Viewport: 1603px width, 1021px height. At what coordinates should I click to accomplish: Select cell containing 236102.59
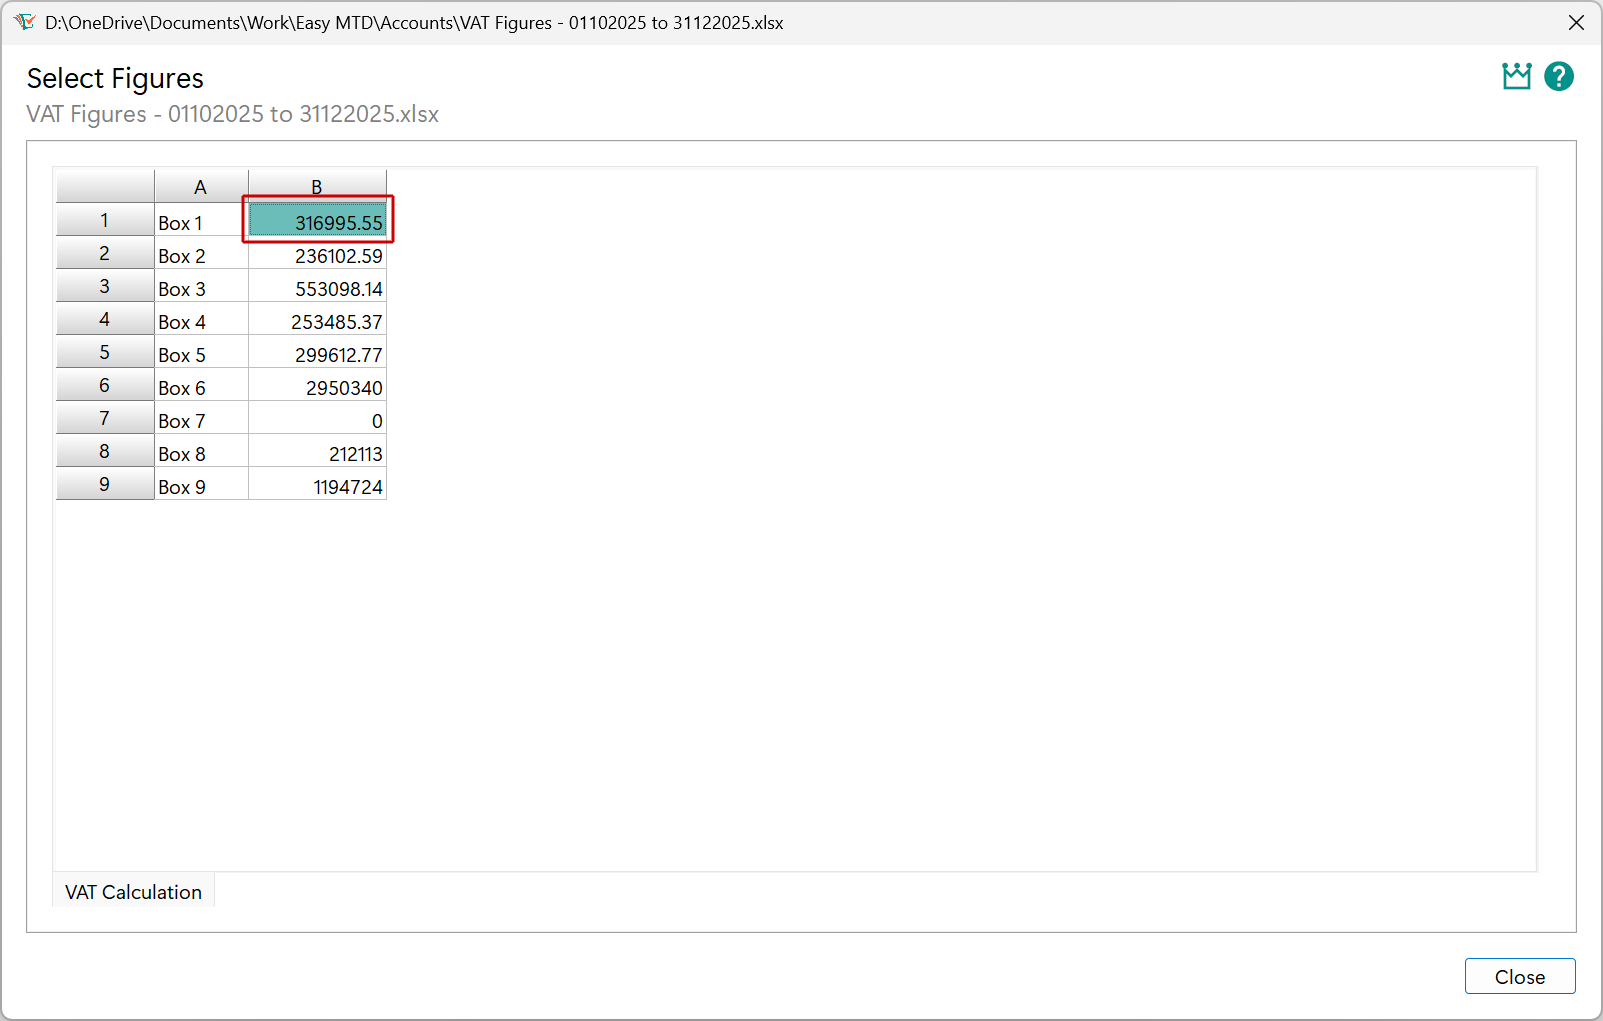(x=318, y=256)
